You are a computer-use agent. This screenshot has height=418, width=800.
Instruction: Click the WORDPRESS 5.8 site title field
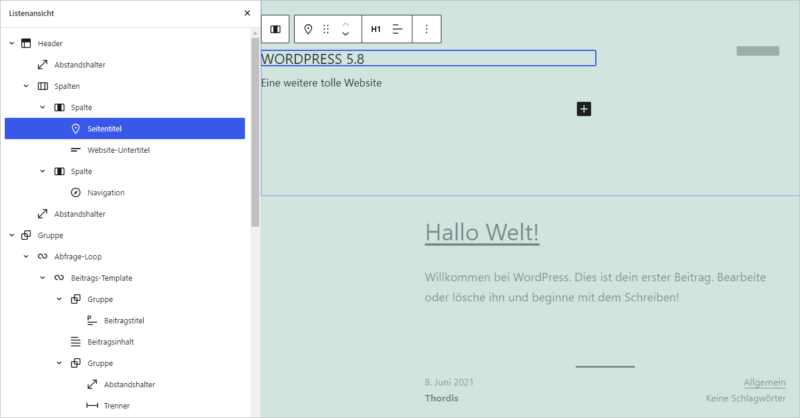point(429,58)
